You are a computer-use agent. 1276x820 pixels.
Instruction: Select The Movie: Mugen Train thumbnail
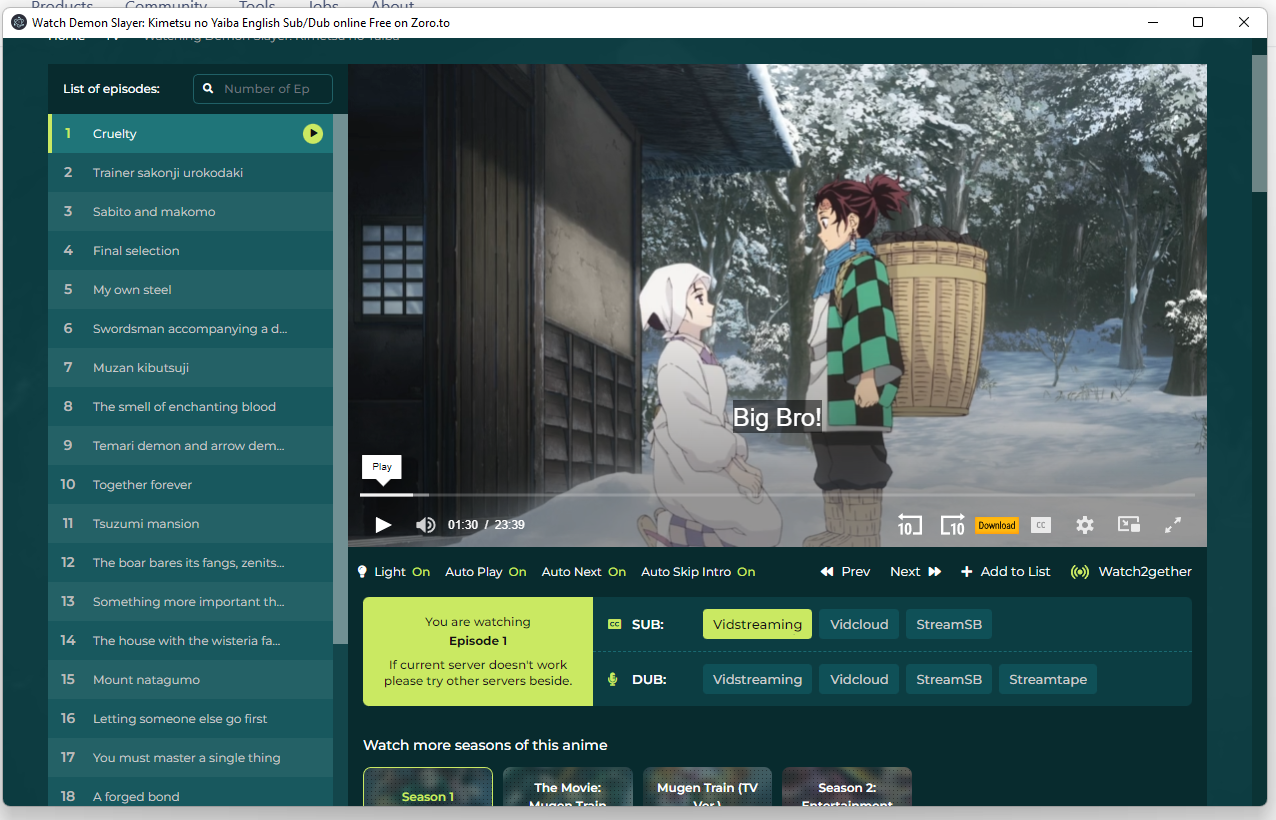(568, 787)
